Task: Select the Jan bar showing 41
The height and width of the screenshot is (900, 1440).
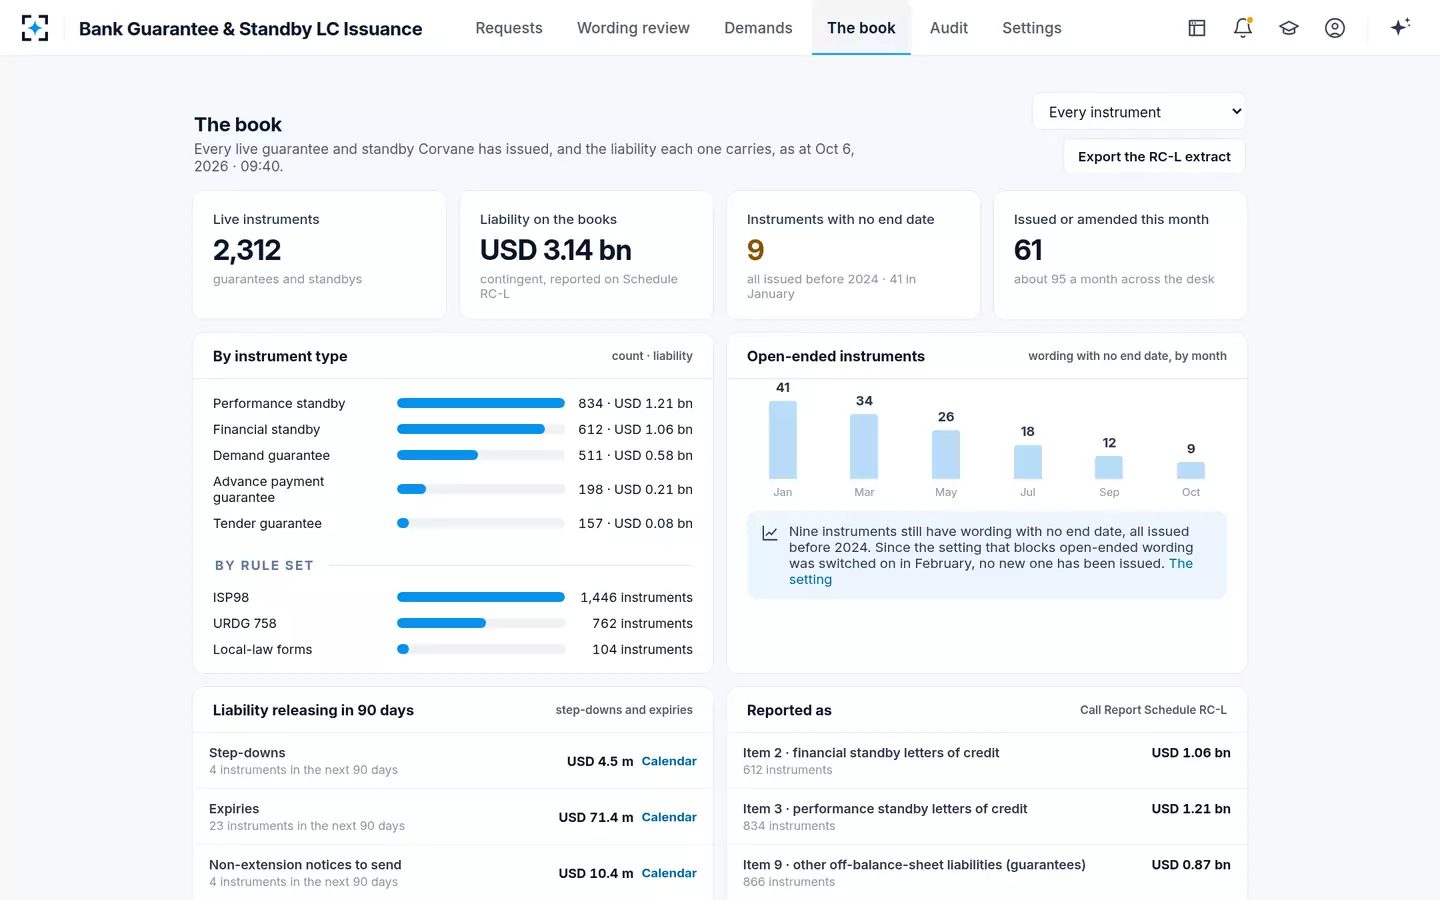Action: point(783,440)
